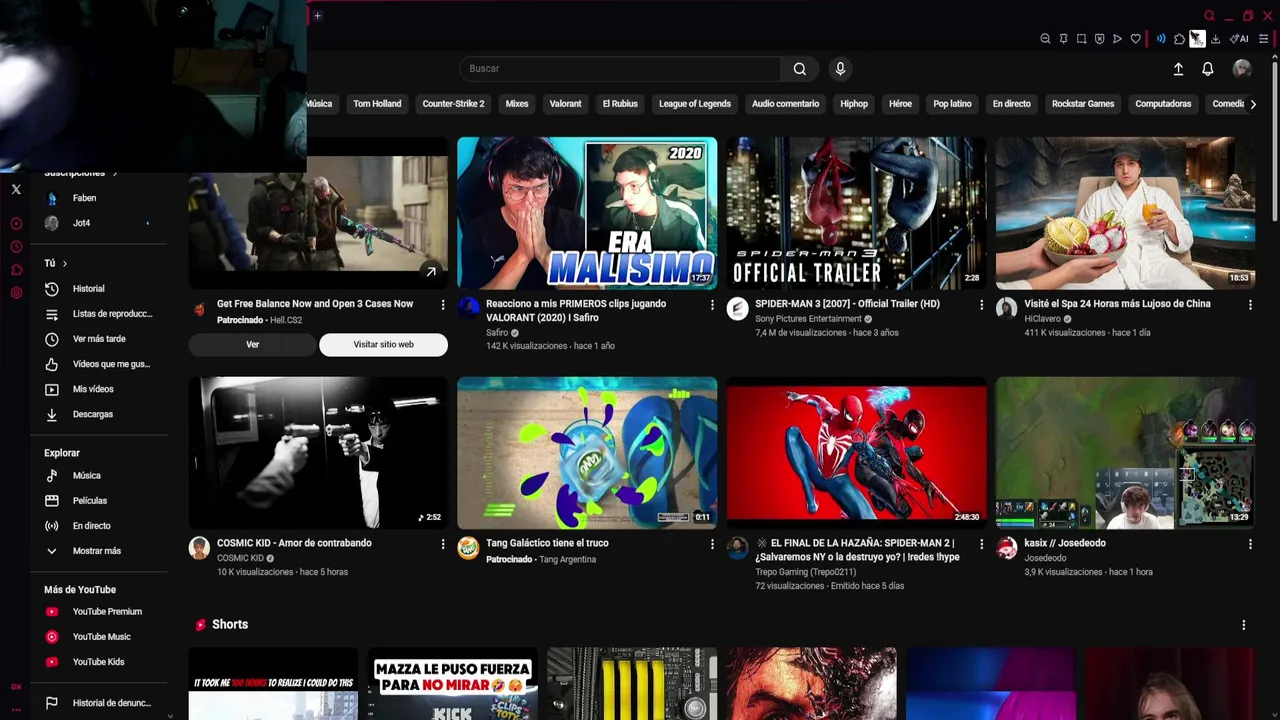The width and height of the screenshot is (1280, 720).
Task: Click the browser pin icon
Action: [x=1063, y=39]
